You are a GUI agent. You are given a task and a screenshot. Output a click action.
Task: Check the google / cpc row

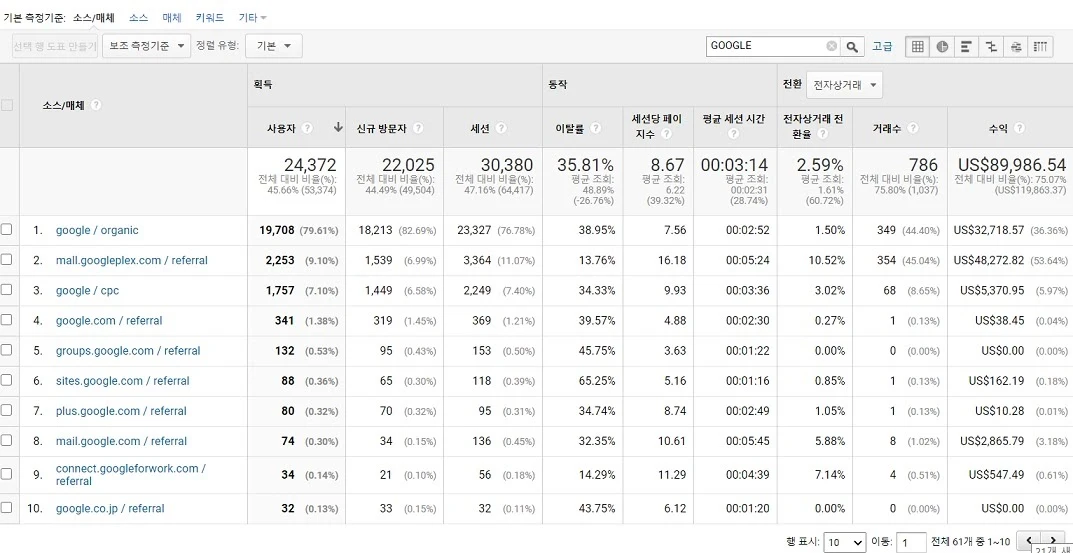[x=7, y=290]
